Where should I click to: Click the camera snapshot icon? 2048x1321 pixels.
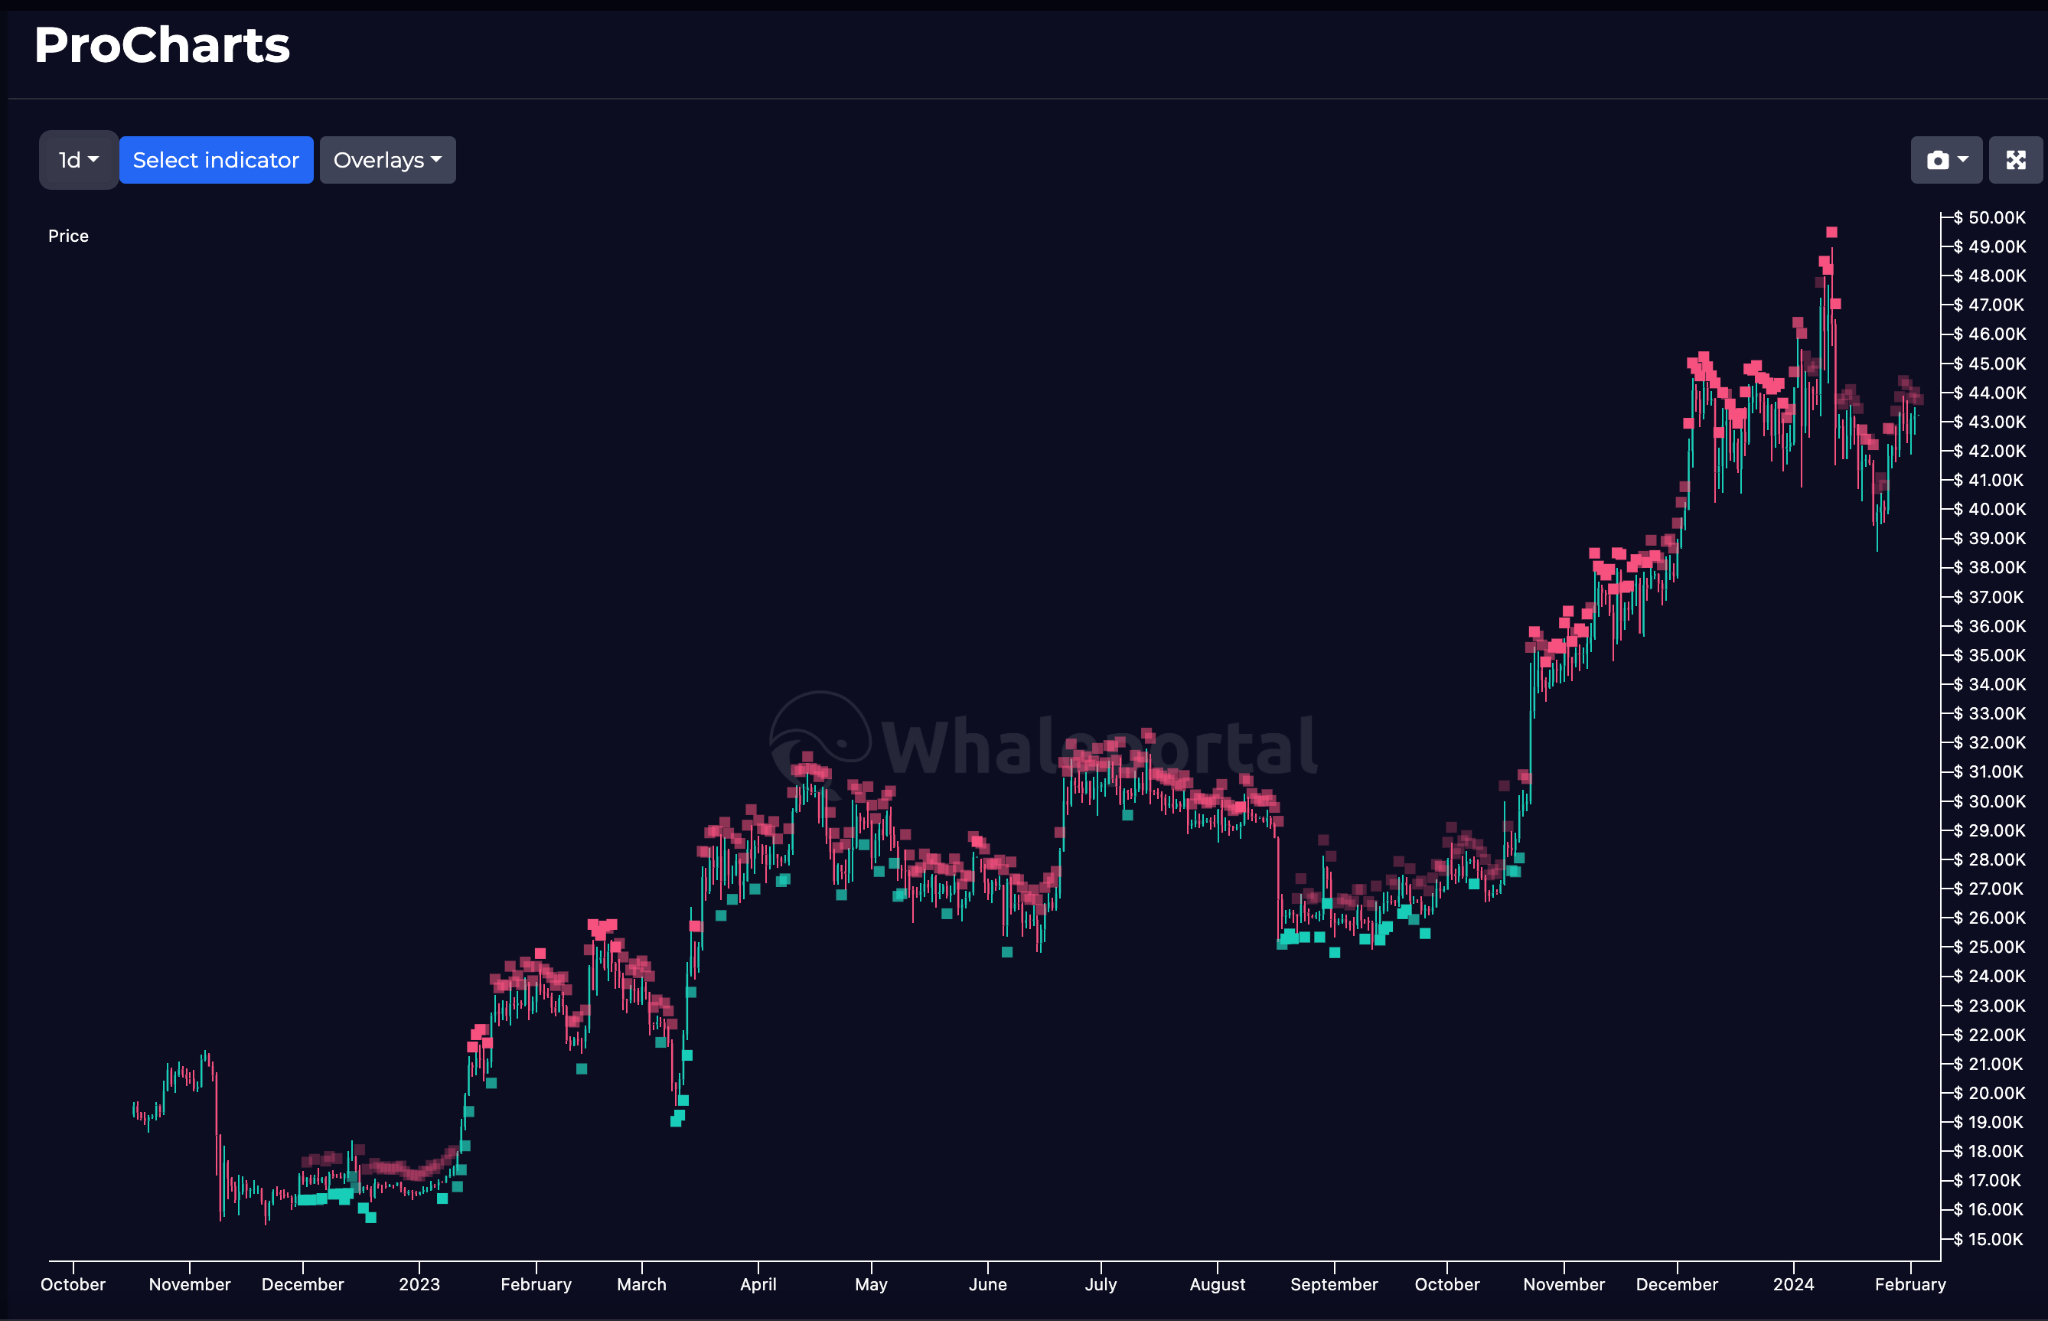pyautogui.click(x=1938, y=159)
